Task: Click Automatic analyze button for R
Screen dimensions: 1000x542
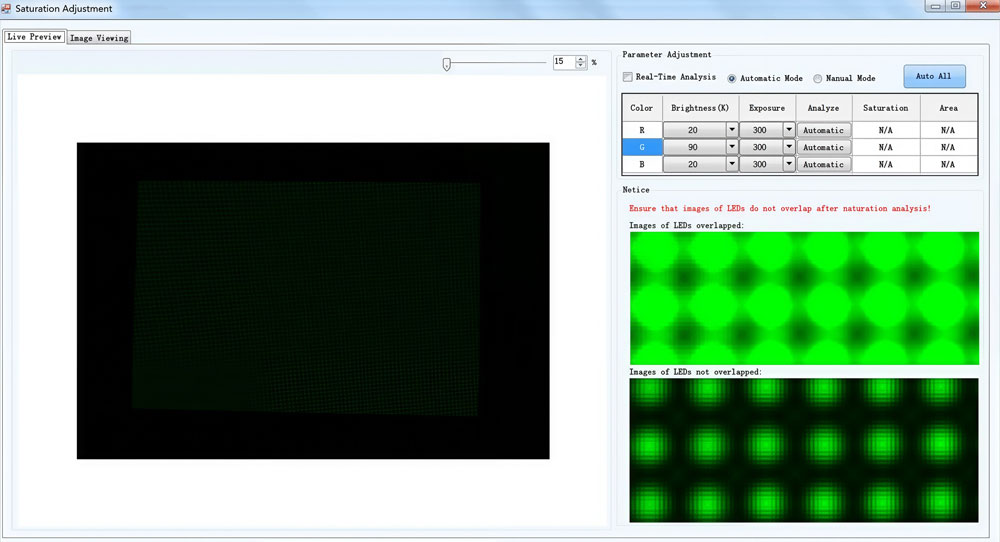Action: tap(823, 130)
